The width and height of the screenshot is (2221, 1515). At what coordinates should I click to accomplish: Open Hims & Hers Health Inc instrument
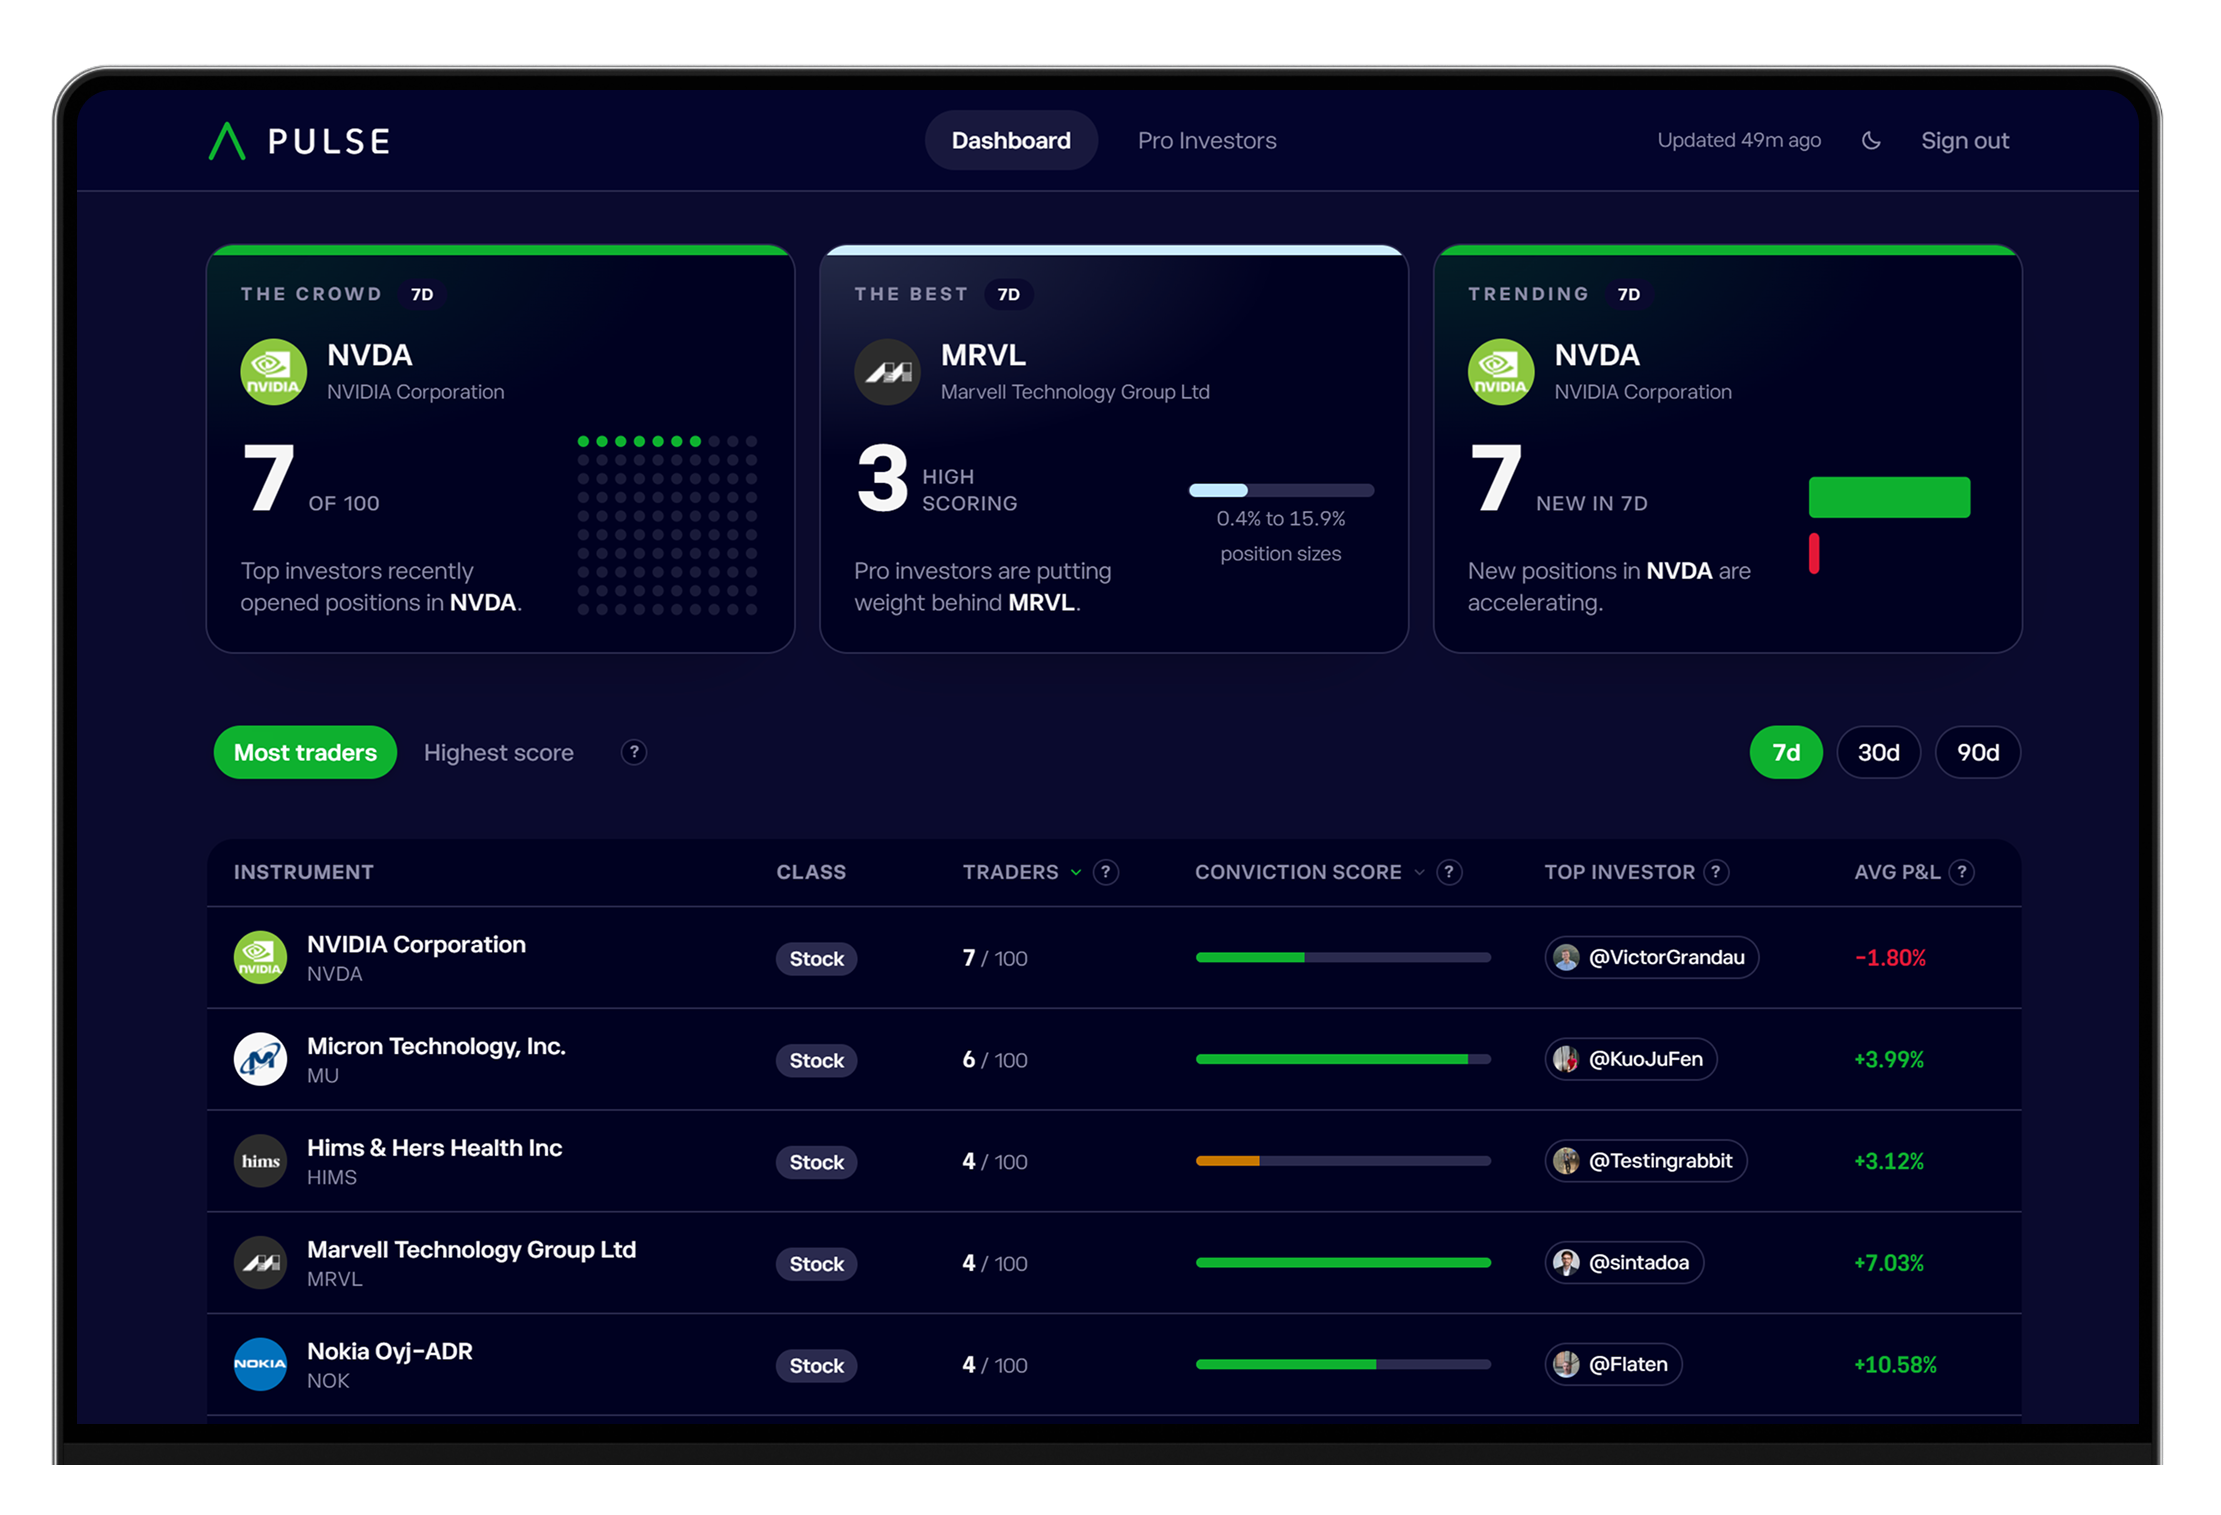[1114, 1161]
